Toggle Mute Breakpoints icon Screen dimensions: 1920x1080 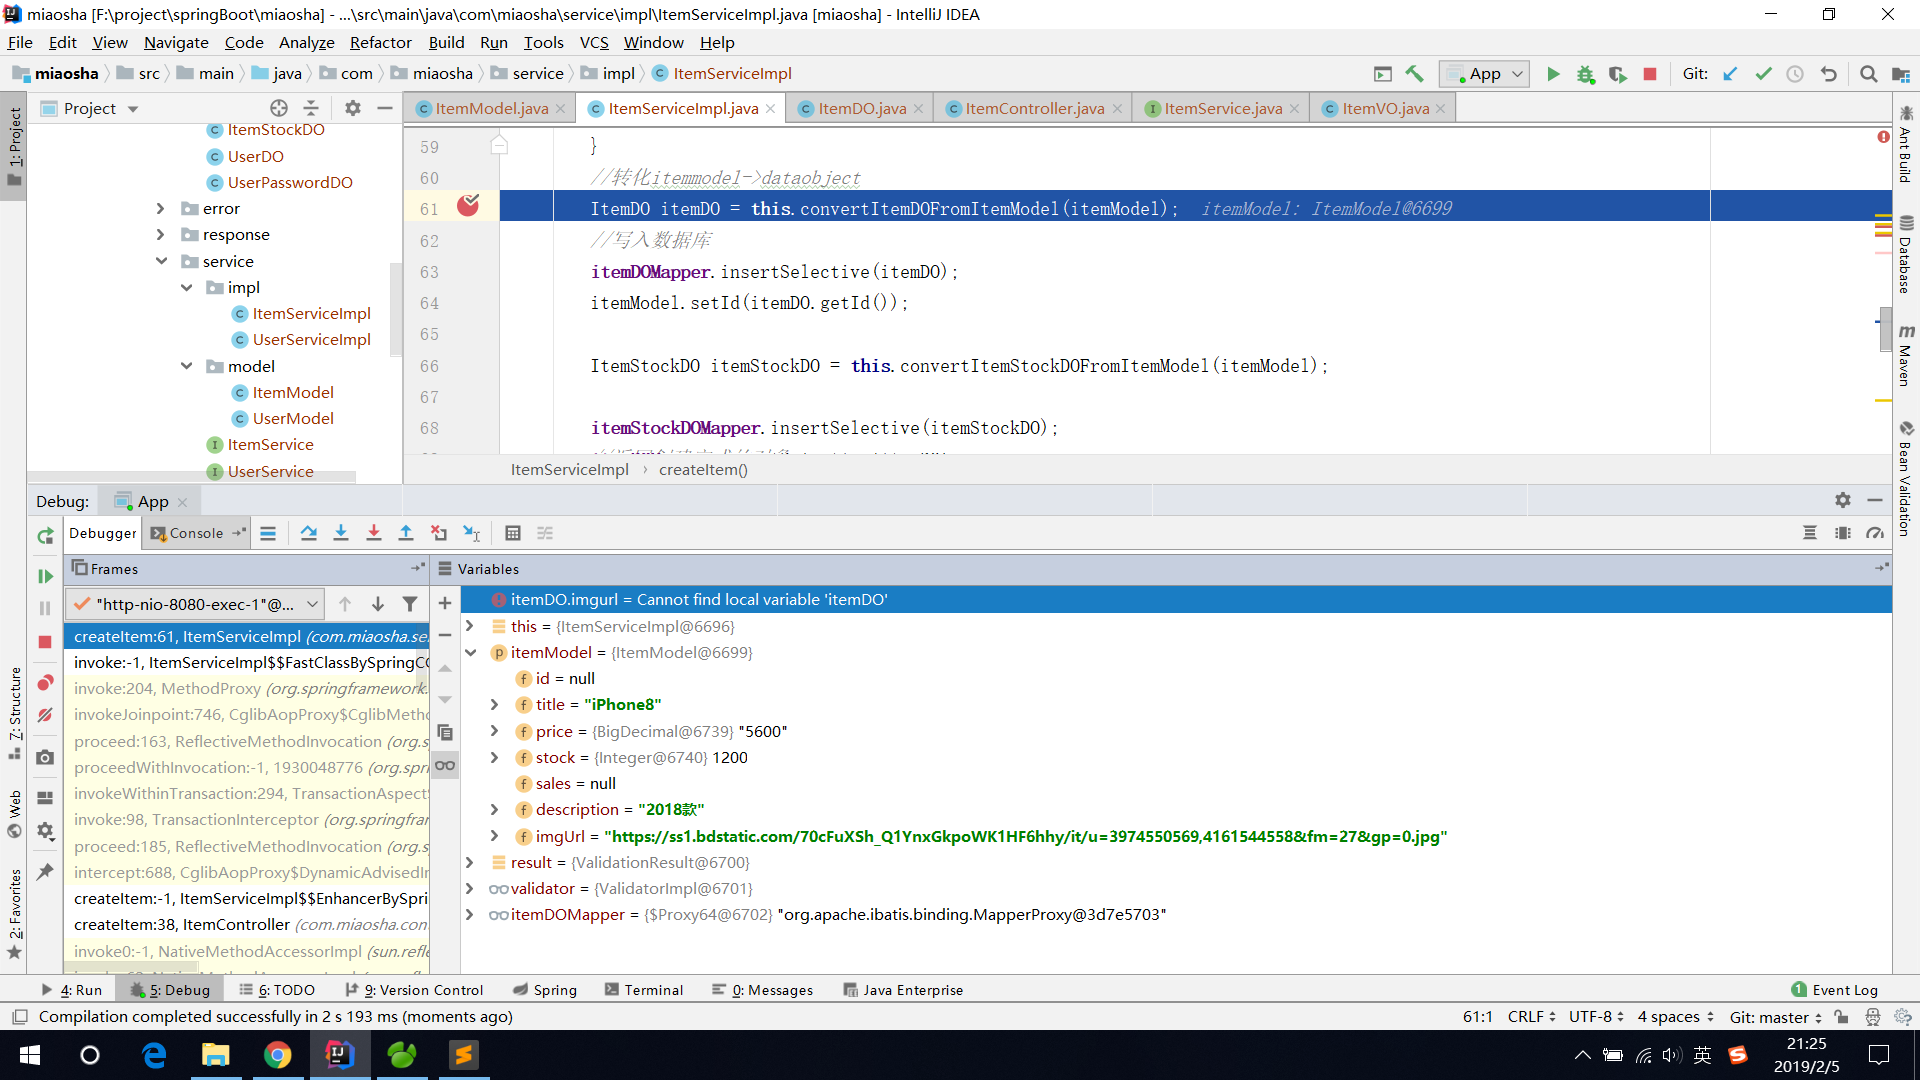tap(45, 715)
